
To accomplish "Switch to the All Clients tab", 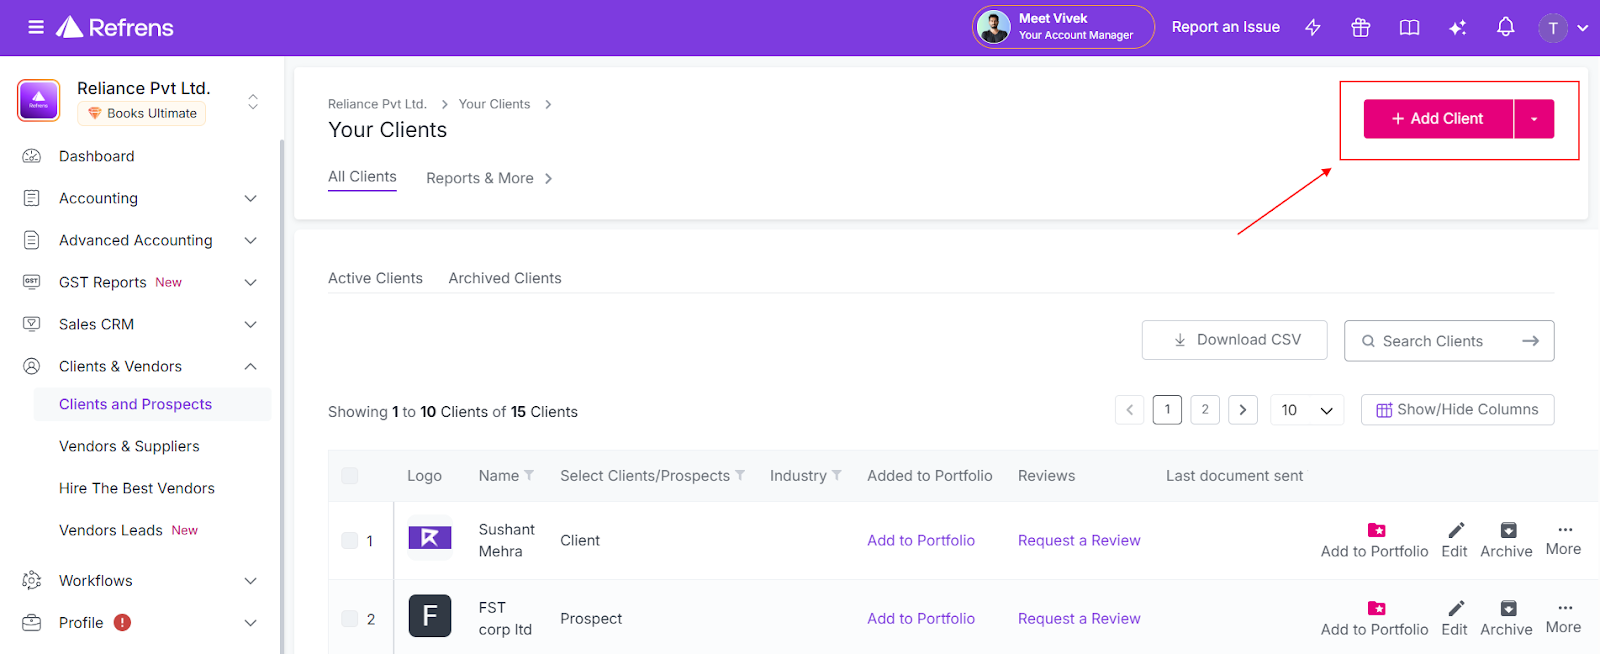I will tap(362, 177).
